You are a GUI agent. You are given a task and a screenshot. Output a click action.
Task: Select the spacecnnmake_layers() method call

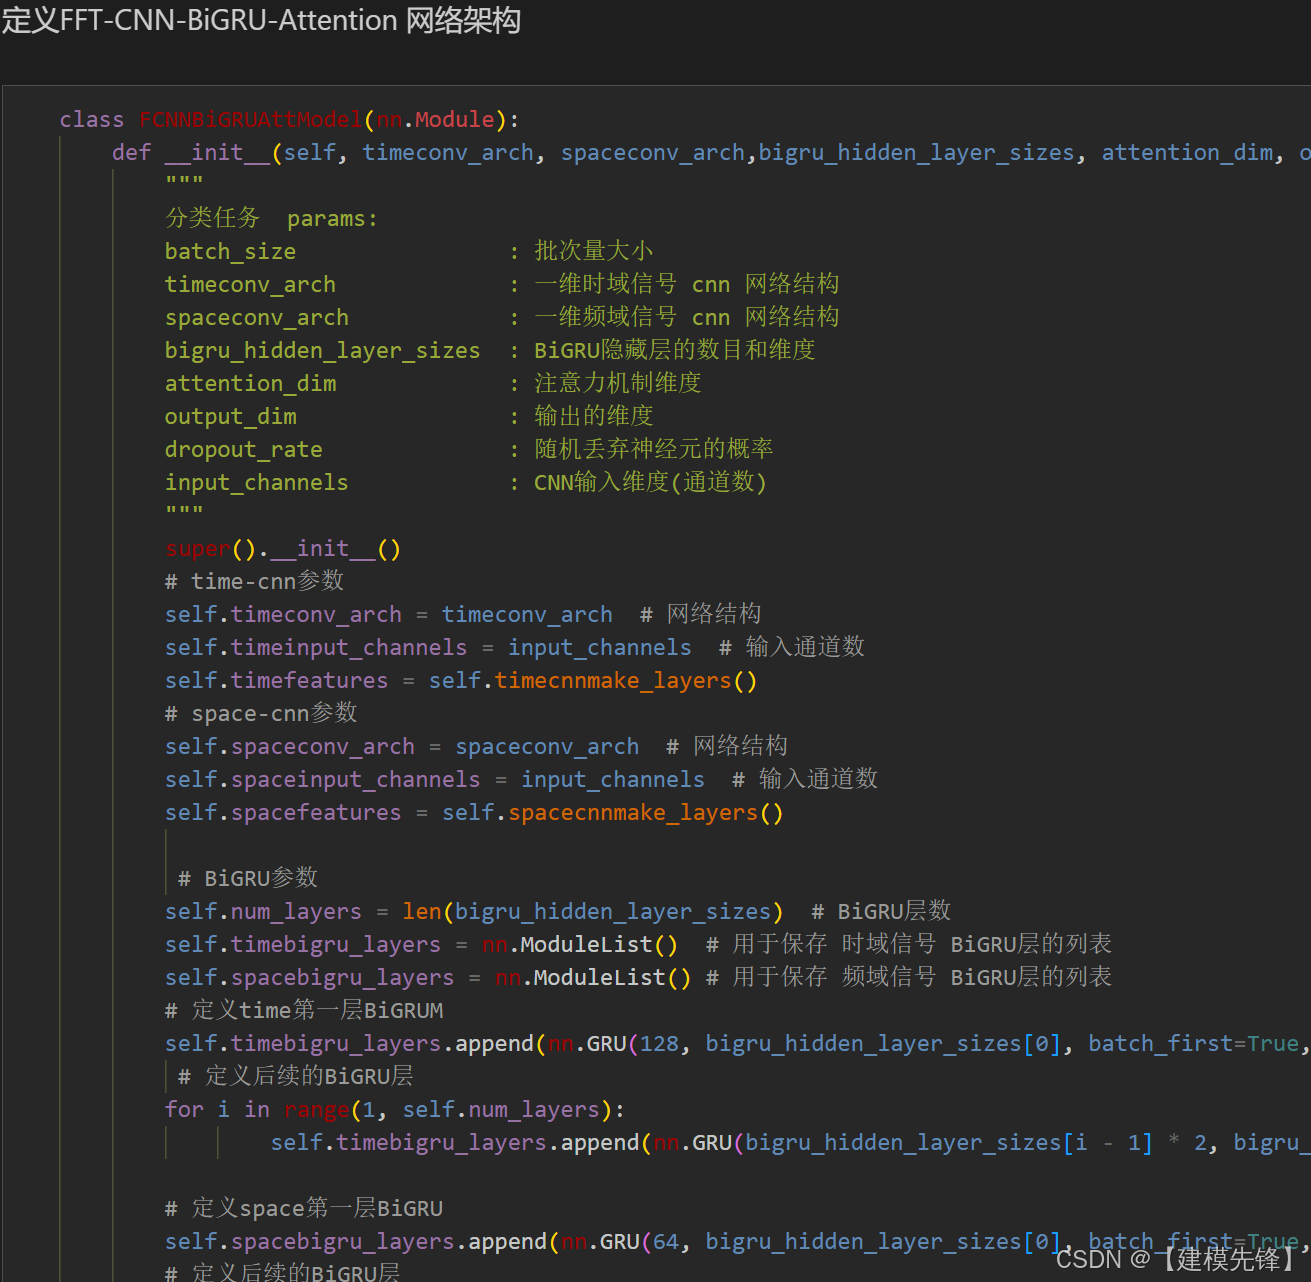coord(645,813)
